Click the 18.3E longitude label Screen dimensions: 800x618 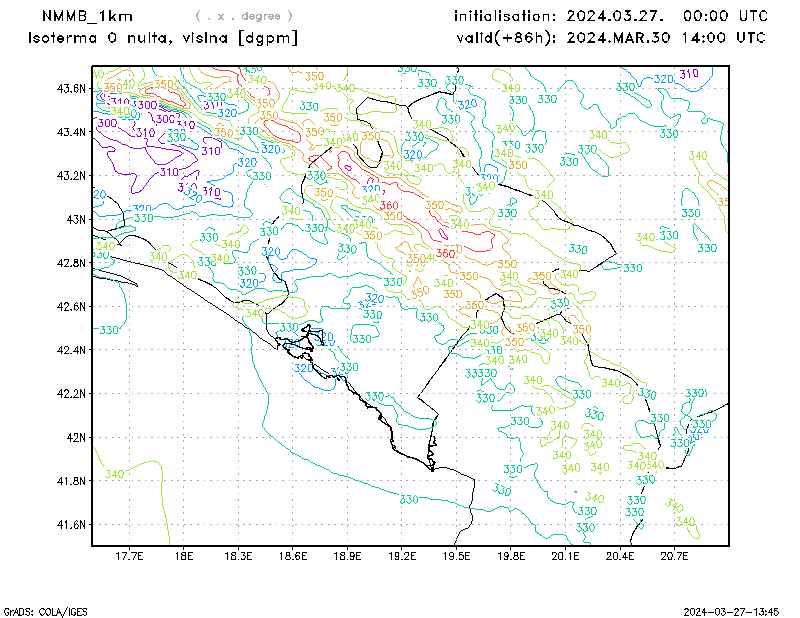[238, 556]
